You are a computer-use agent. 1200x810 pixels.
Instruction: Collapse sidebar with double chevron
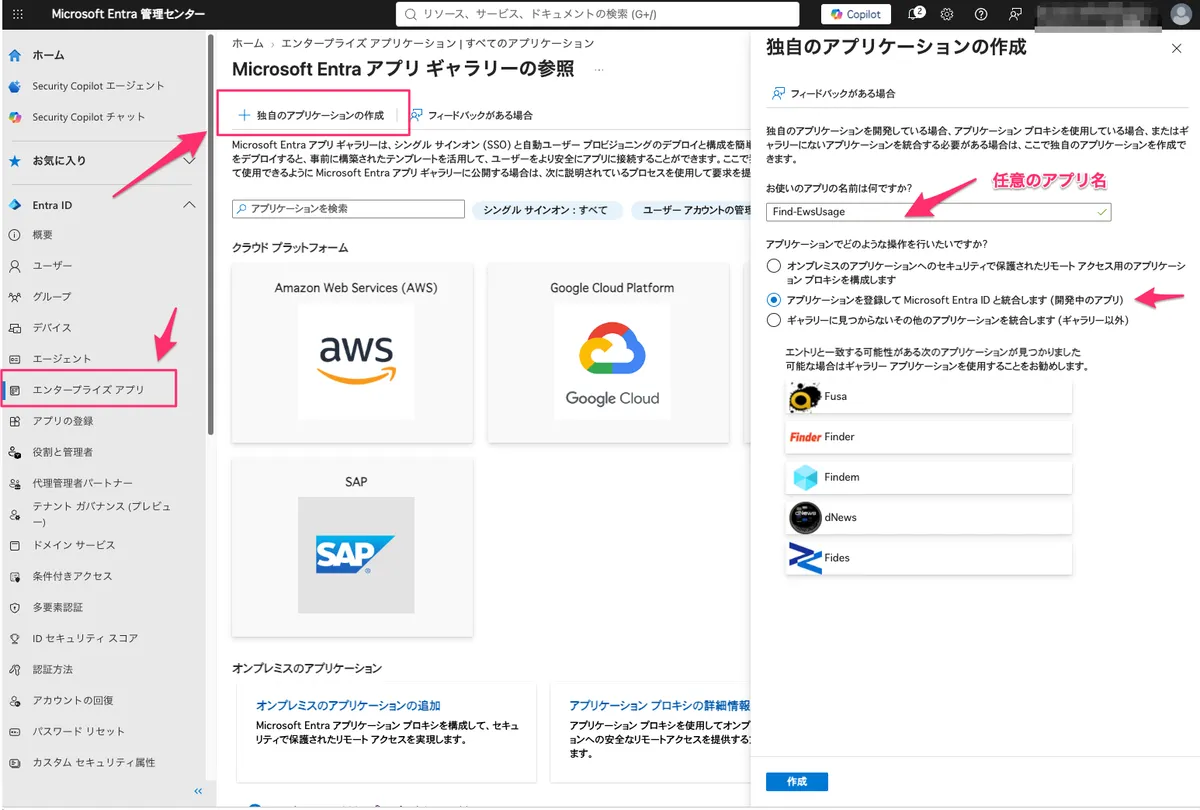[x=197, y=791]
